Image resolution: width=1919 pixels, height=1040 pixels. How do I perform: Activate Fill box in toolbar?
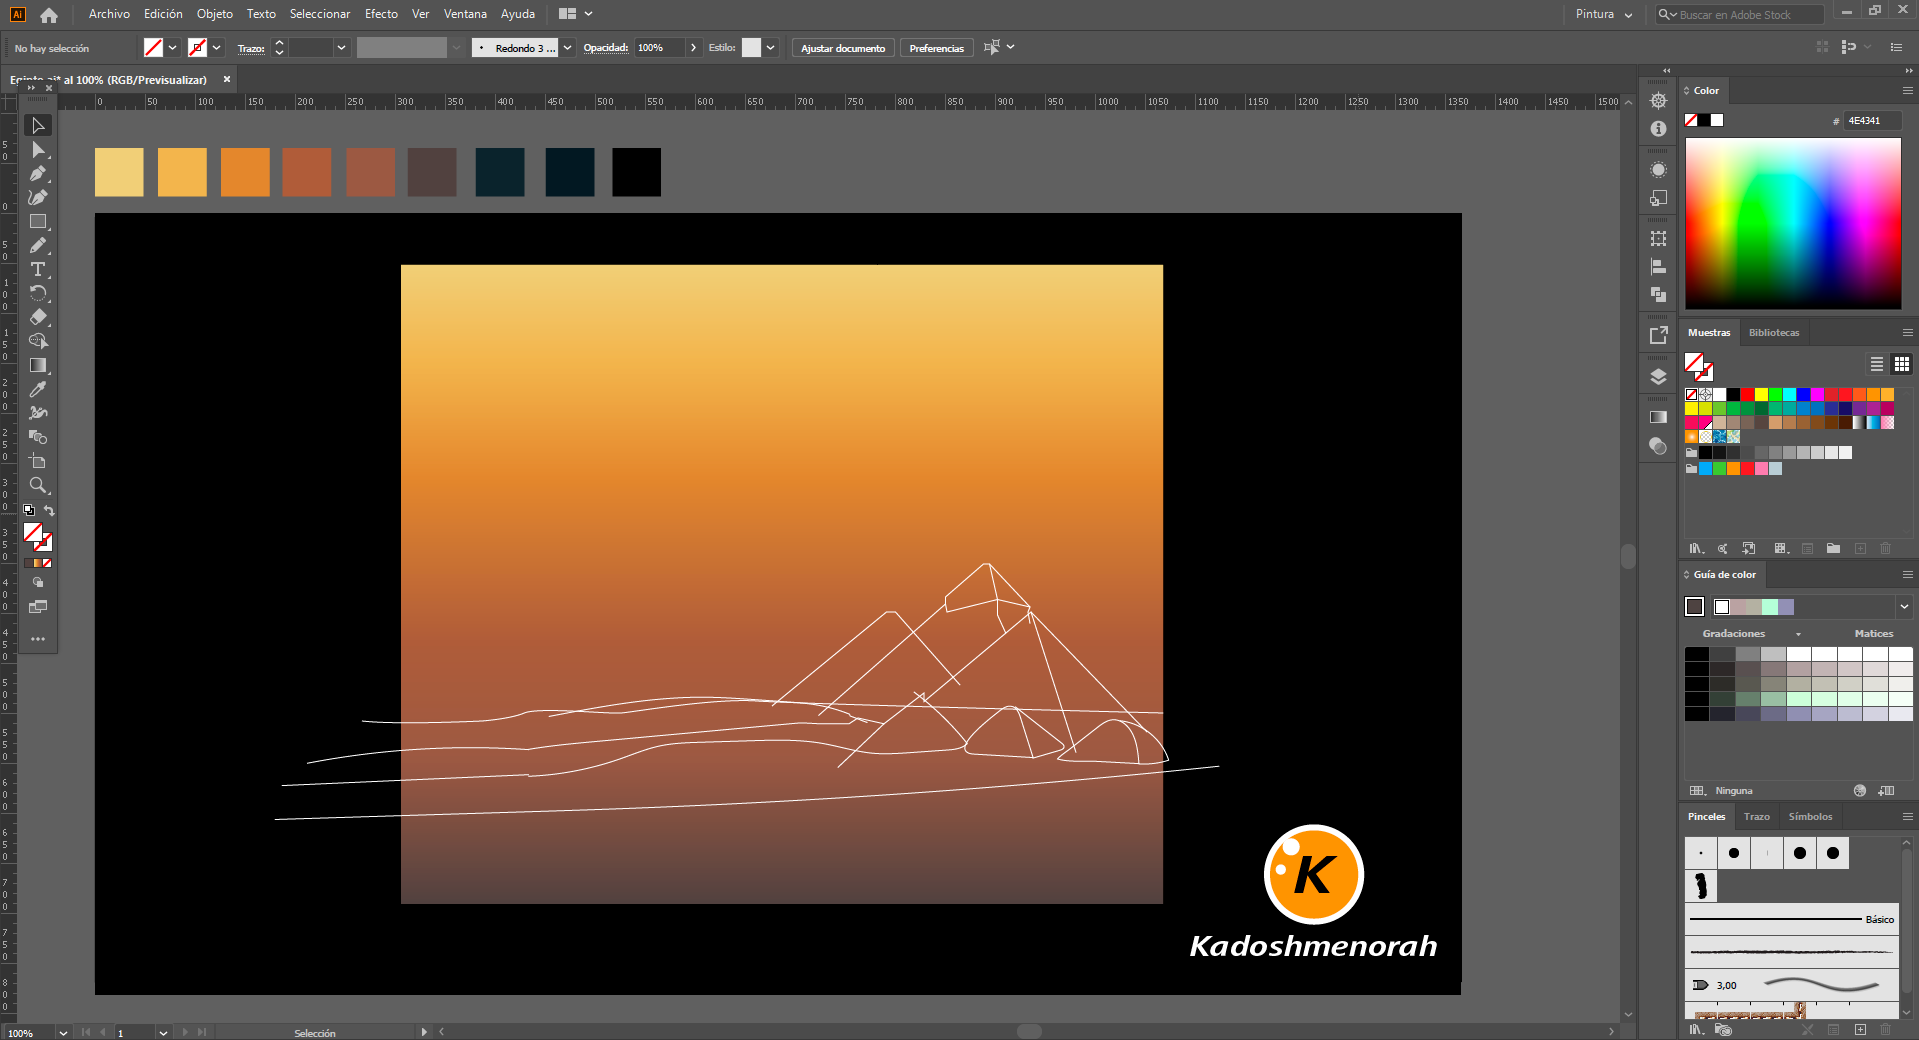coord(33,532)
